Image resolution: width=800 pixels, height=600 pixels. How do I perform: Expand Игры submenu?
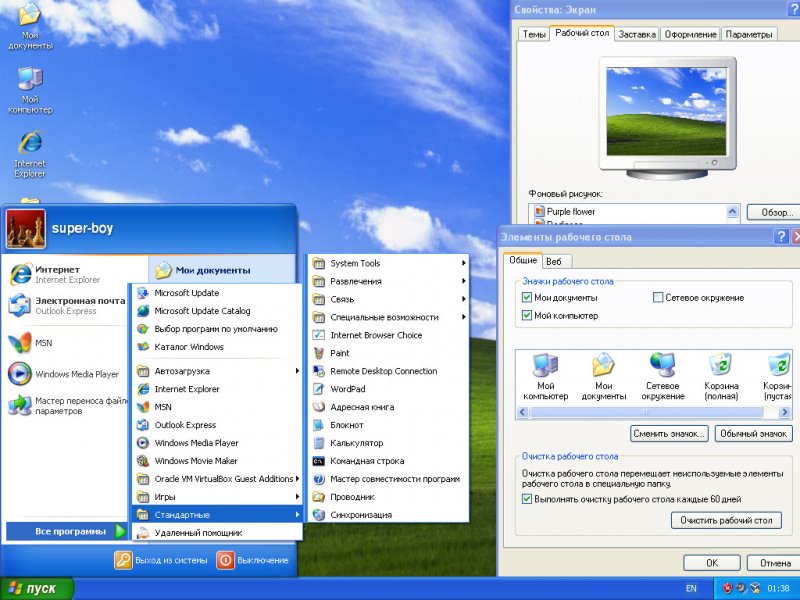tap(217, 496)
